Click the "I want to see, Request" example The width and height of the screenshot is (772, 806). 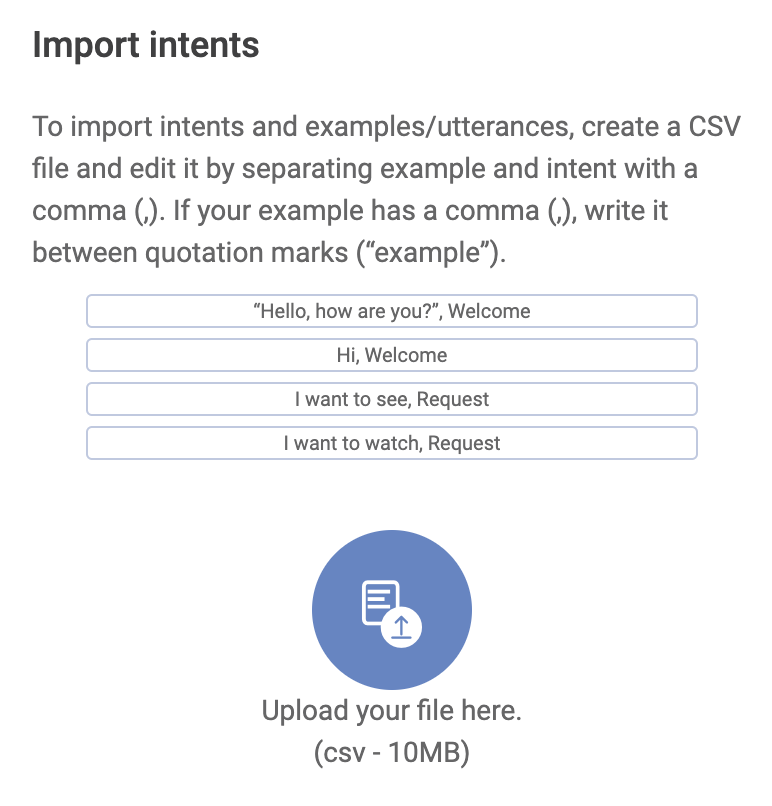click(391, 399)
